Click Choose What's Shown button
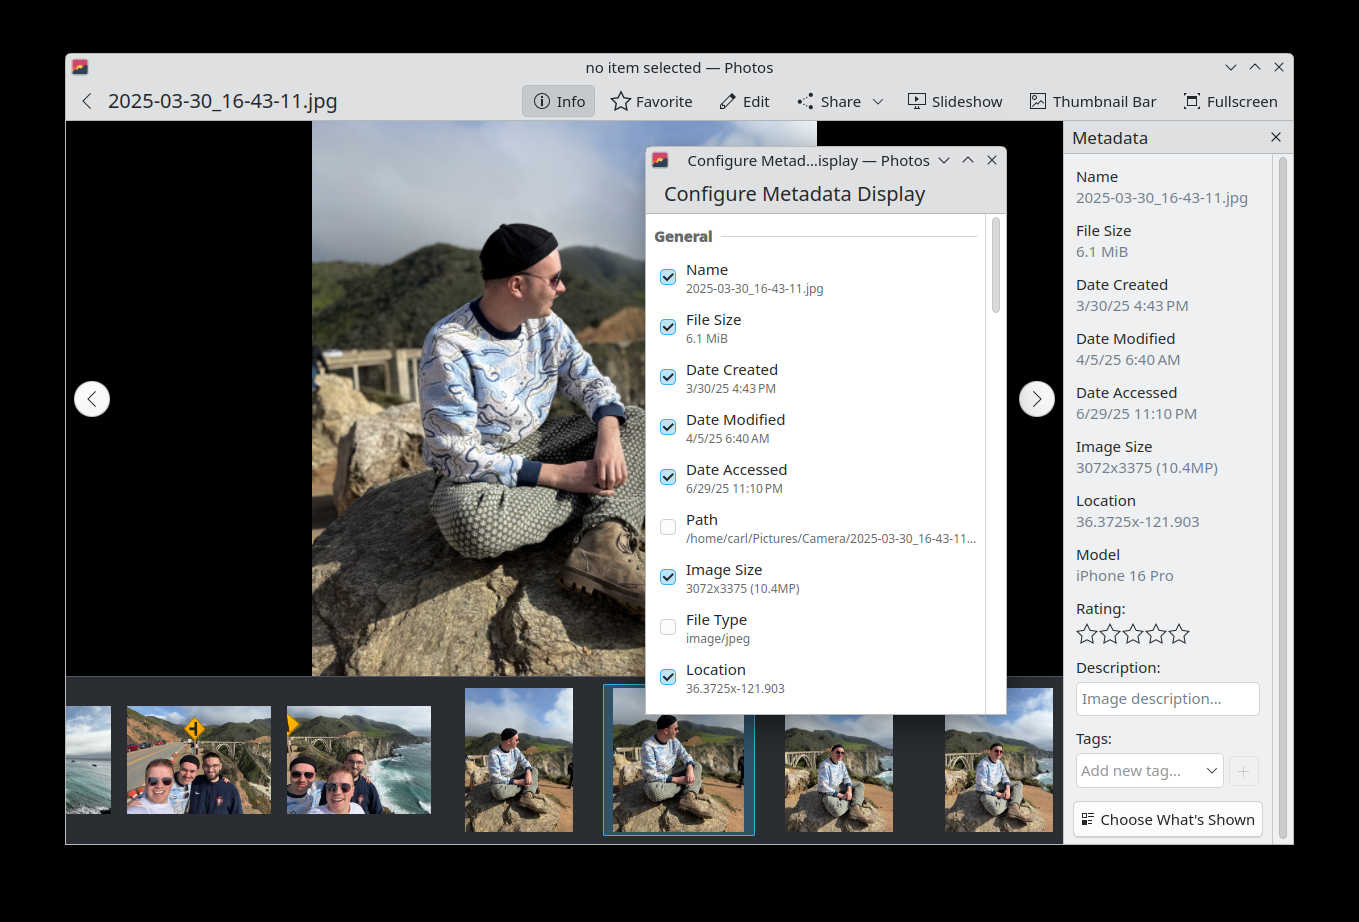The width and height of the screenshot is (1359, 922). tap(1167, 819)
